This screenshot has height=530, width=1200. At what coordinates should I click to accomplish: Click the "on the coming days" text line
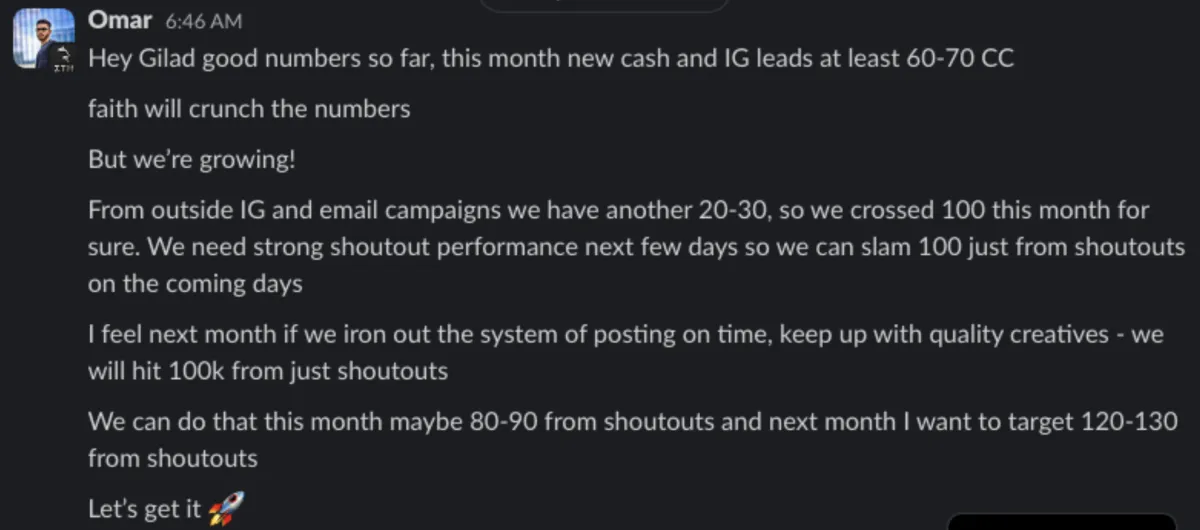point(194,284)
